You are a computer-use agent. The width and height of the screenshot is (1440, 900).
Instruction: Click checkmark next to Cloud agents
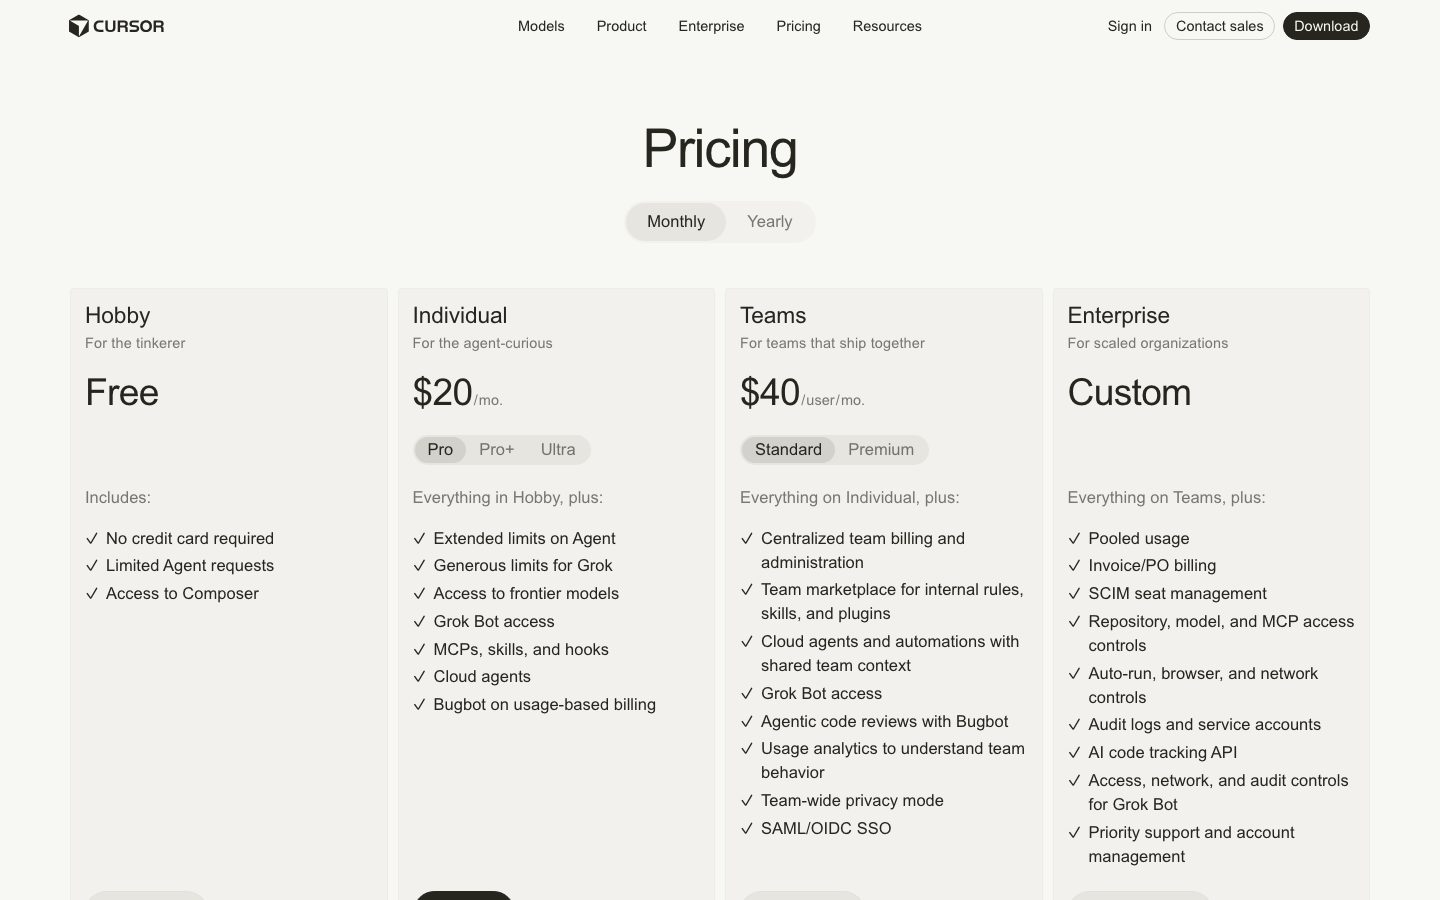(x=419, y=677)
